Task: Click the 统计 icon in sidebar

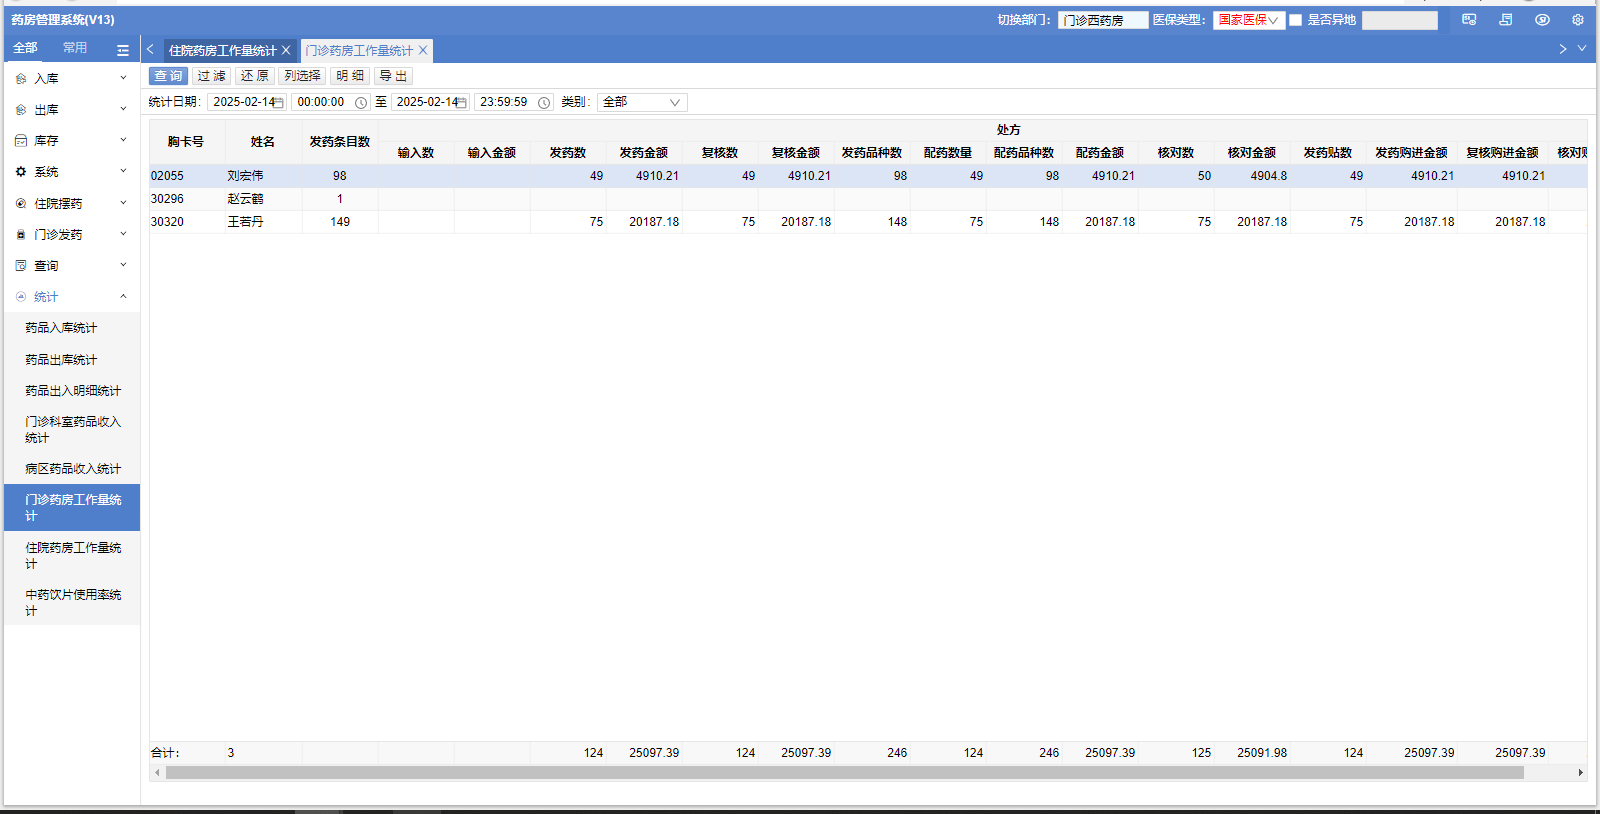Action: [x=21, y=297]
